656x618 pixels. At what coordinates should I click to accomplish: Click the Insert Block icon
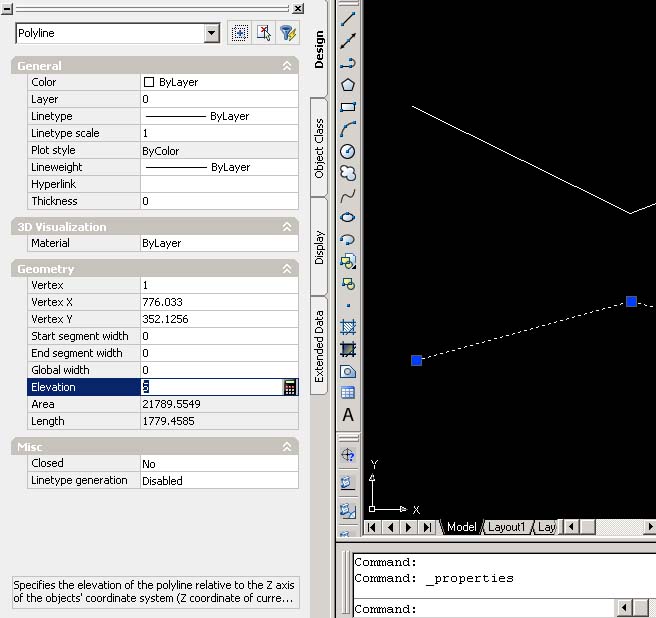348,262
